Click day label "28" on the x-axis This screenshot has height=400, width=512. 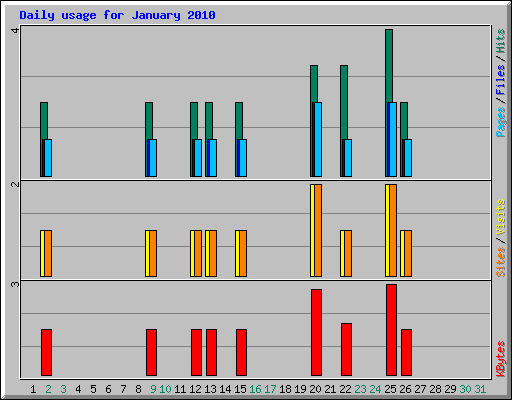click(435, 389)
